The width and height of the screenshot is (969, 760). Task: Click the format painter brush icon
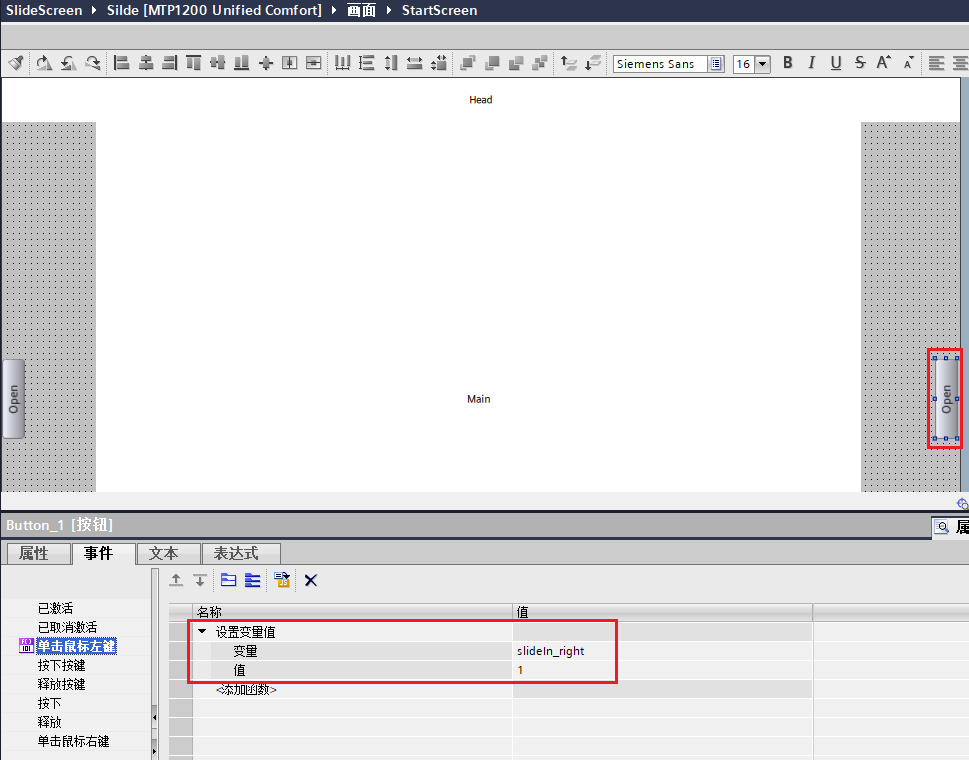(x=16, y=63)
